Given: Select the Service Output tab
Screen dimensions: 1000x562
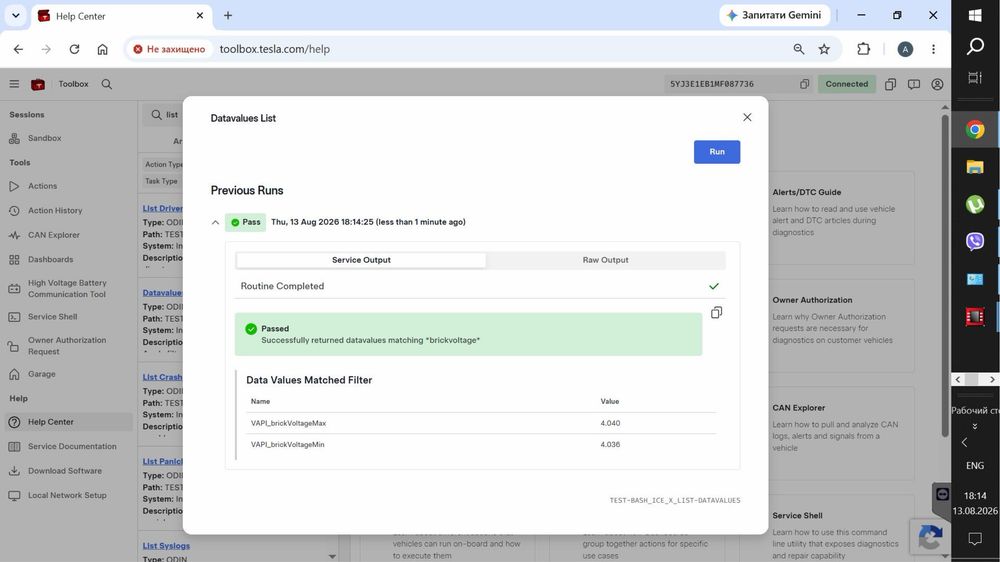Looking at the screenshot, I should 361,260.
